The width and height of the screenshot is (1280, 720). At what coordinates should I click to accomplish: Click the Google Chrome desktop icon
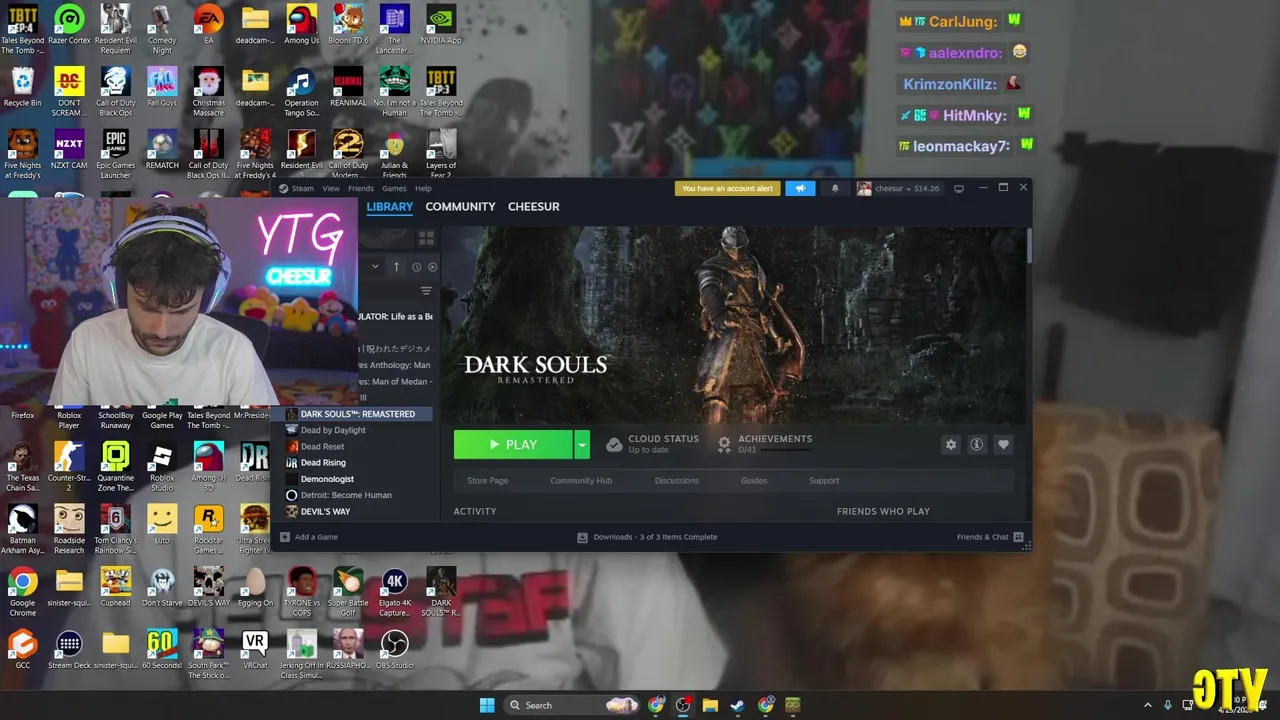[22, 592]
